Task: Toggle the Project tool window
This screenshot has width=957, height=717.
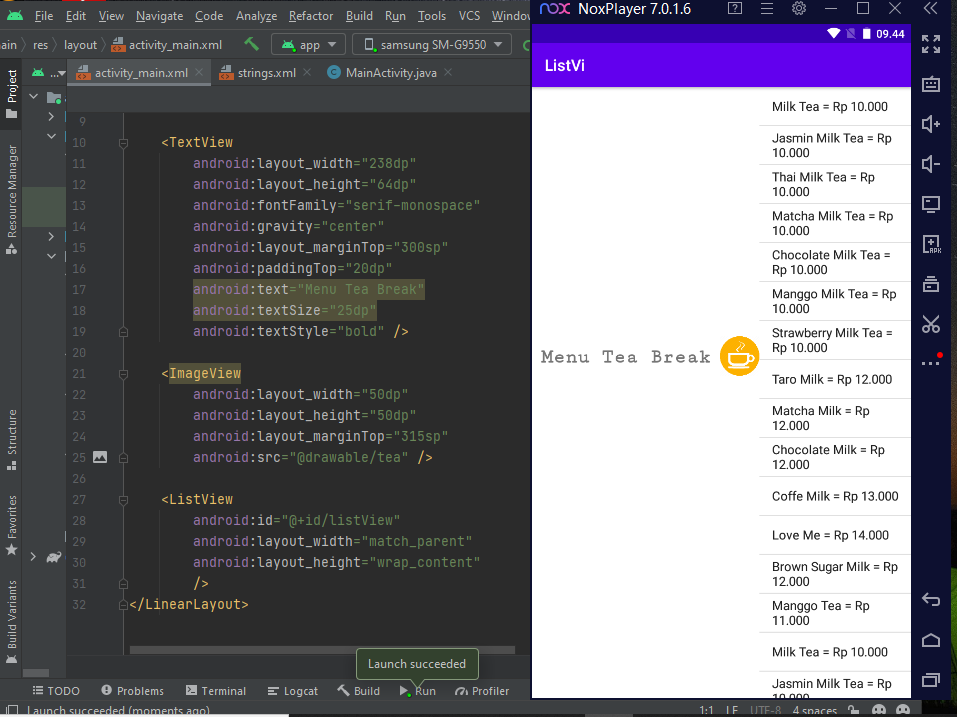Action: [x=11, y=93]
